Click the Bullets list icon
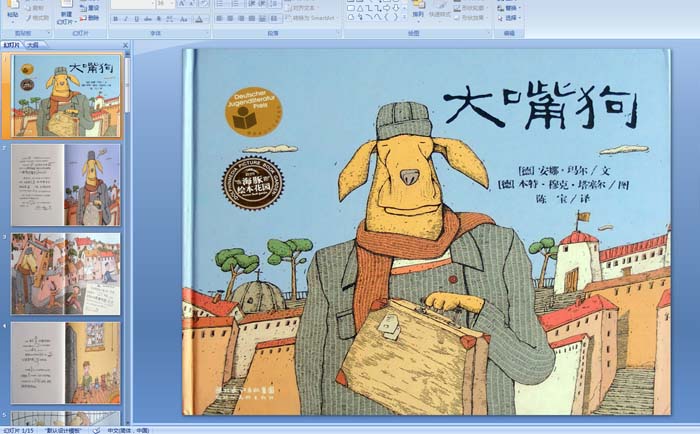Screen dimensions: 700x434 click(x=220, y=4)
